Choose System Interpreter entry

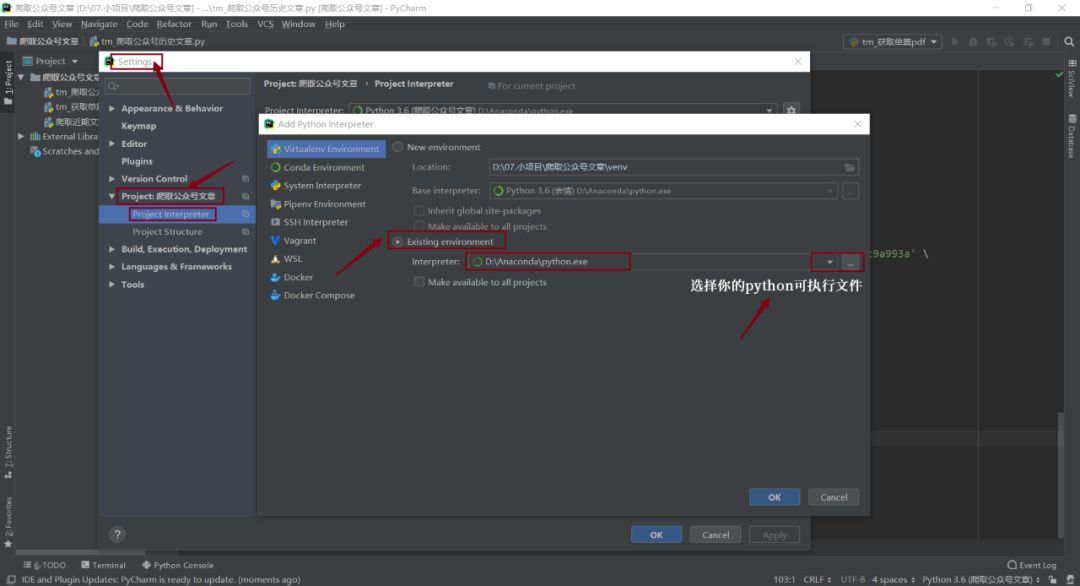pyautogui.click(x=315, y=186)
